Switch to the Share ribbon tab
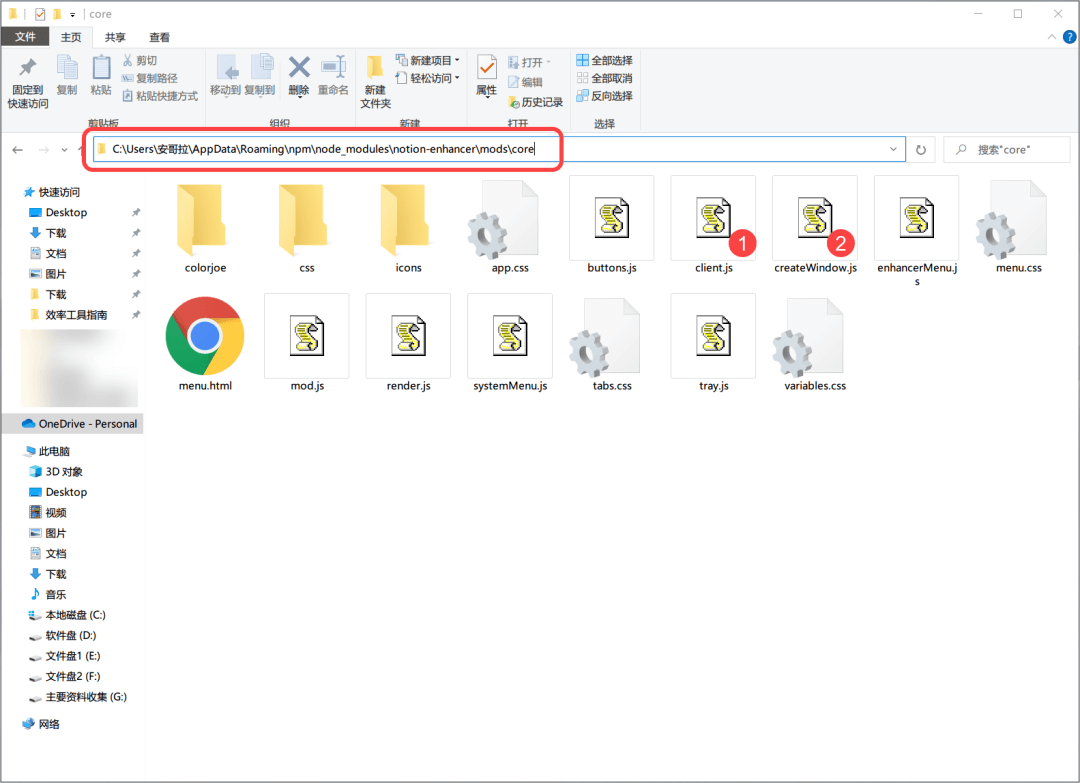Image resolution: width=1080 pixels, height=783 pixels. pos(115,37)
